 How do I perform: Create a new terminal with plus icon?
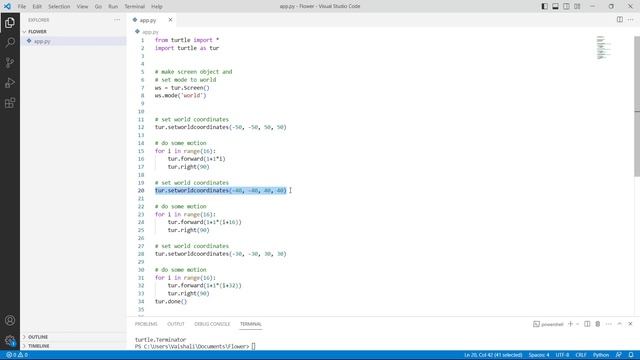pyautogui.click(x=571, y=324)
